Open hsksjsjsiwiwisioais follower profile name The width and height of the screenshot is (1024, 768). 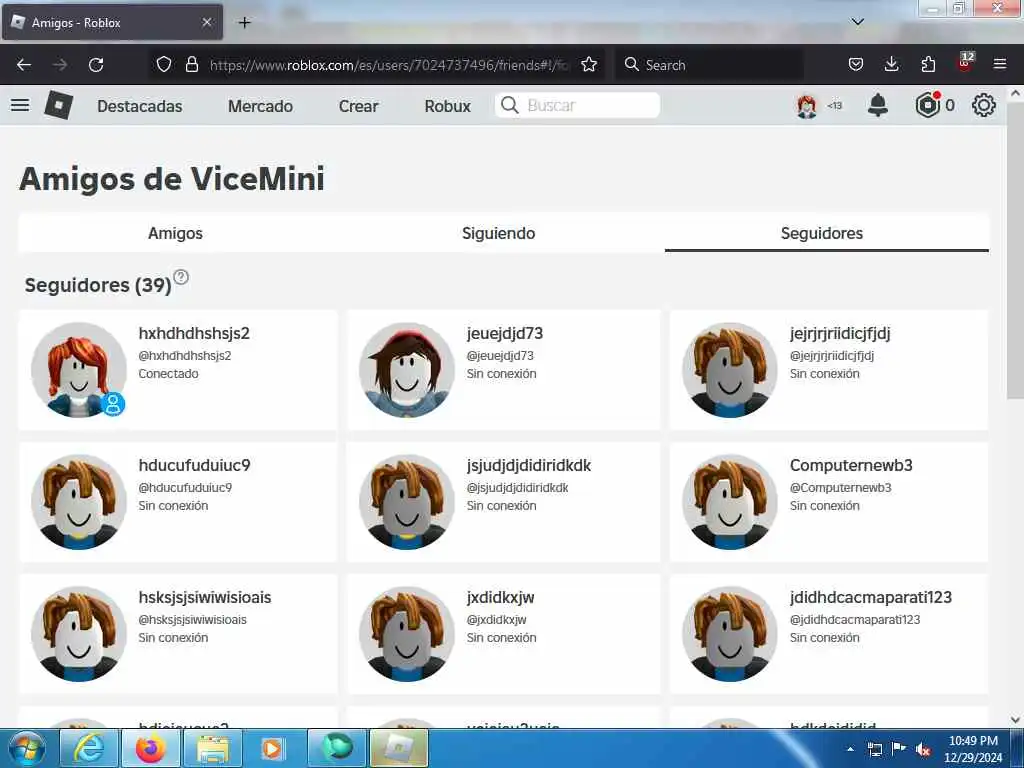click(x=204, y=597)
